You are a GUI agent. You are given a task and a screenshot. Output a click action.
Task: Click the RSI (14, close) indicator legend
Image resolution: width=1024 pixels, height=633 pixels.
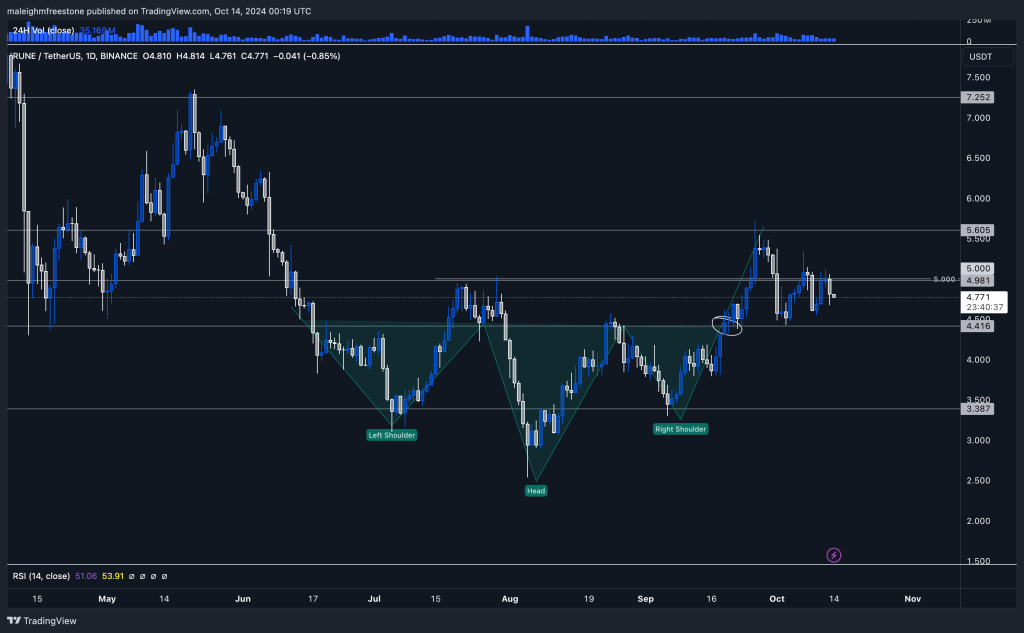point(41,576)
